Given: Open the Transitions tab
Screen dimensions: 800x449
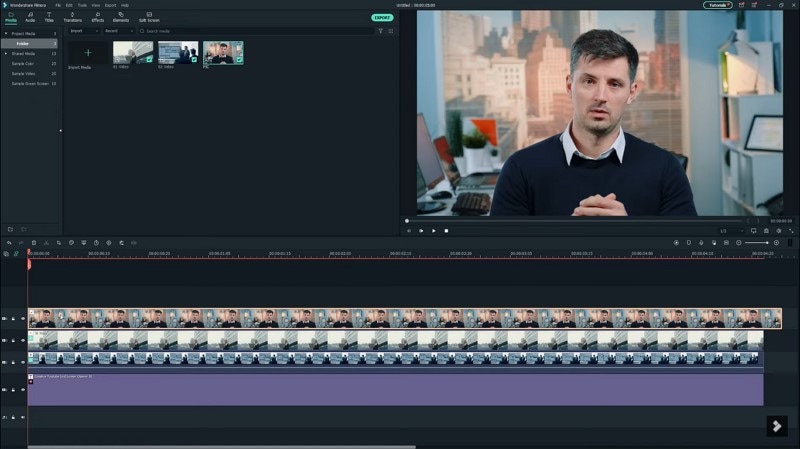Looking at the screenshot, I should pyautogui.click(x=72, y=17).
